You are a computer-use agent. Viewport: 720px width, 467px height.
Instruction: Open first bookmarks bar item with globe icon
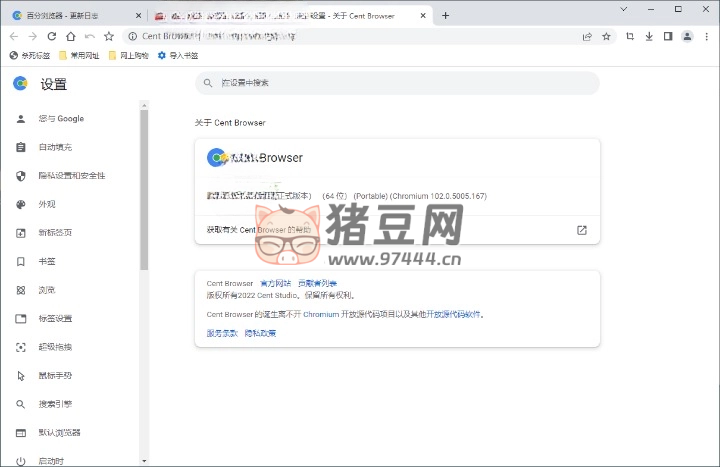[30, 56]
